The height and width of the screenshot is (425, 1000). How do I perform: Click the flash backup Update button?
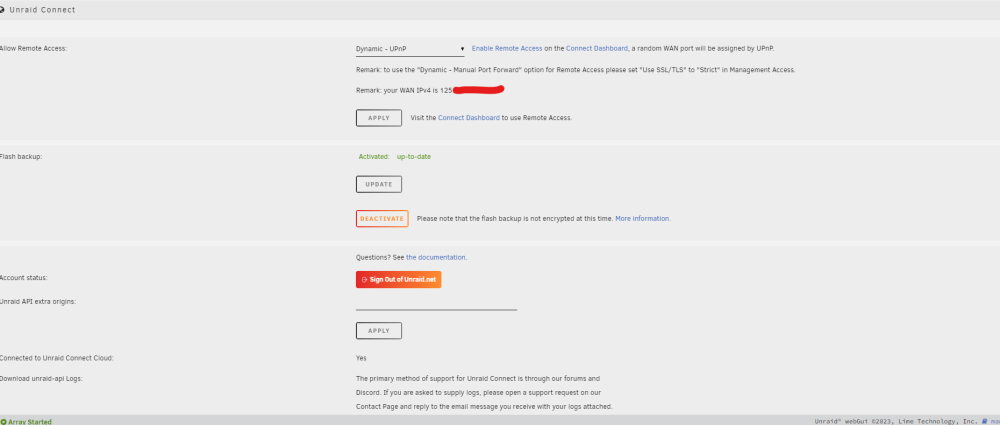pos(379,184)
